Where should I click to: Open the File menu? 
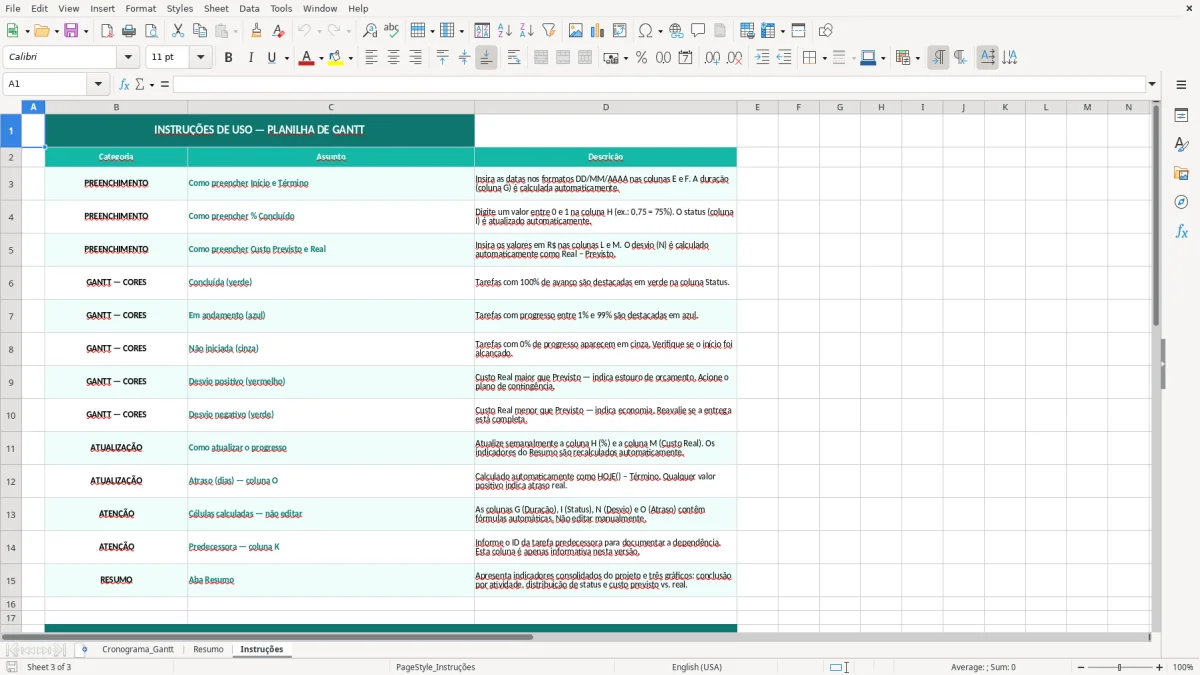[12, 8]
